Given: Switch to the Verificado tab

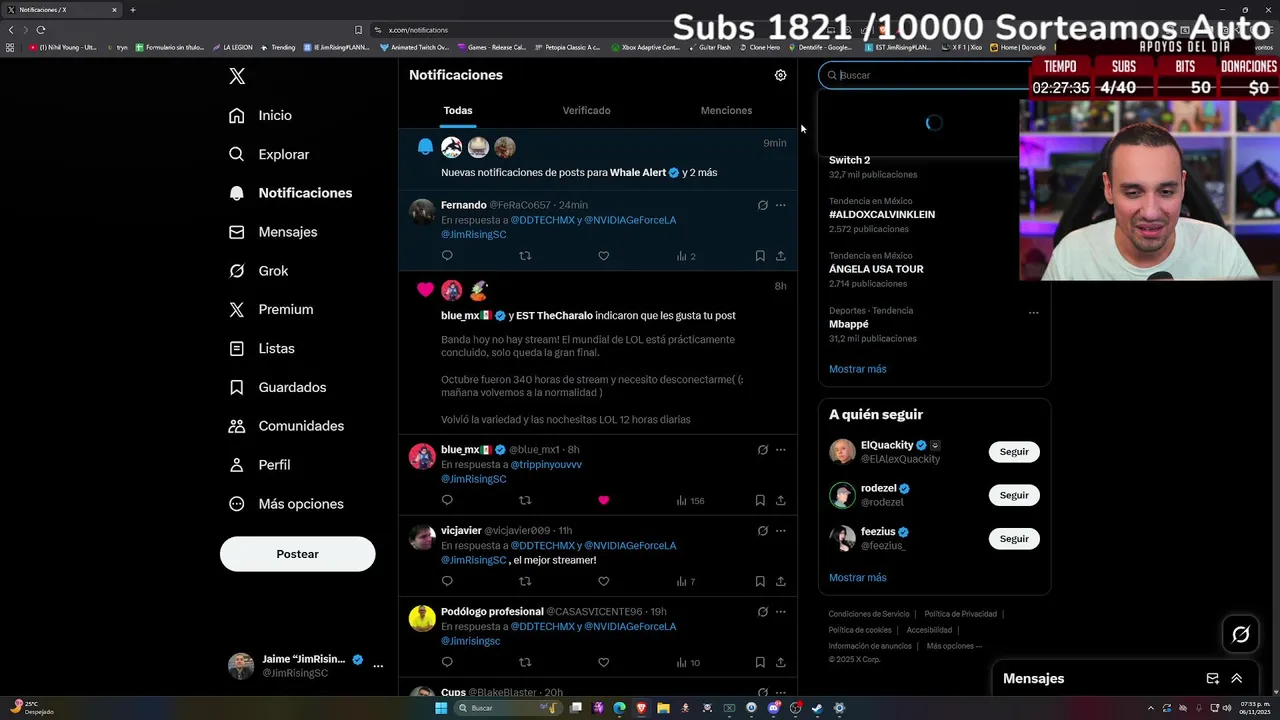Looking at the screenshot, I should (x=586, y=110).
